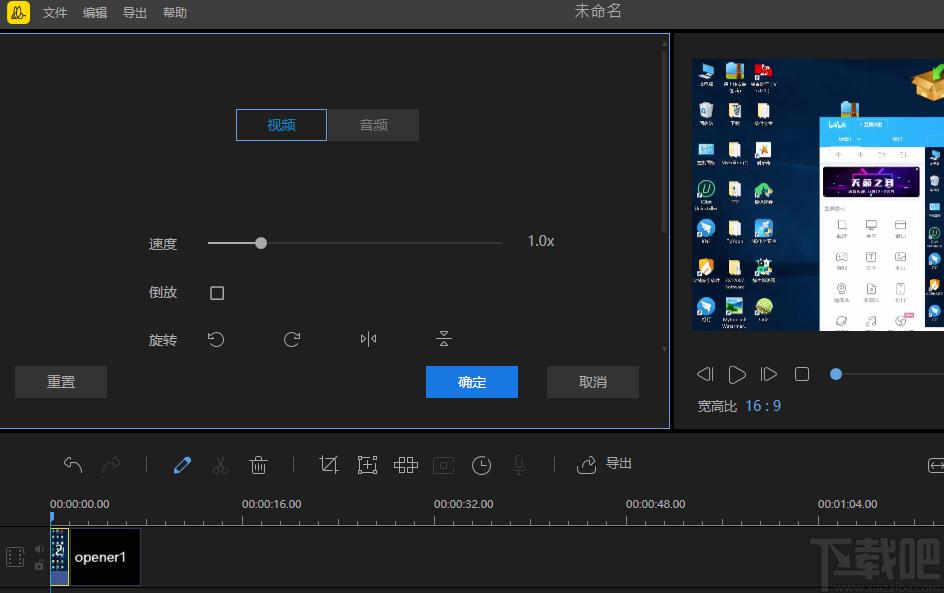Click timeline ruler at 00:00:16.00

pos(272,504)
